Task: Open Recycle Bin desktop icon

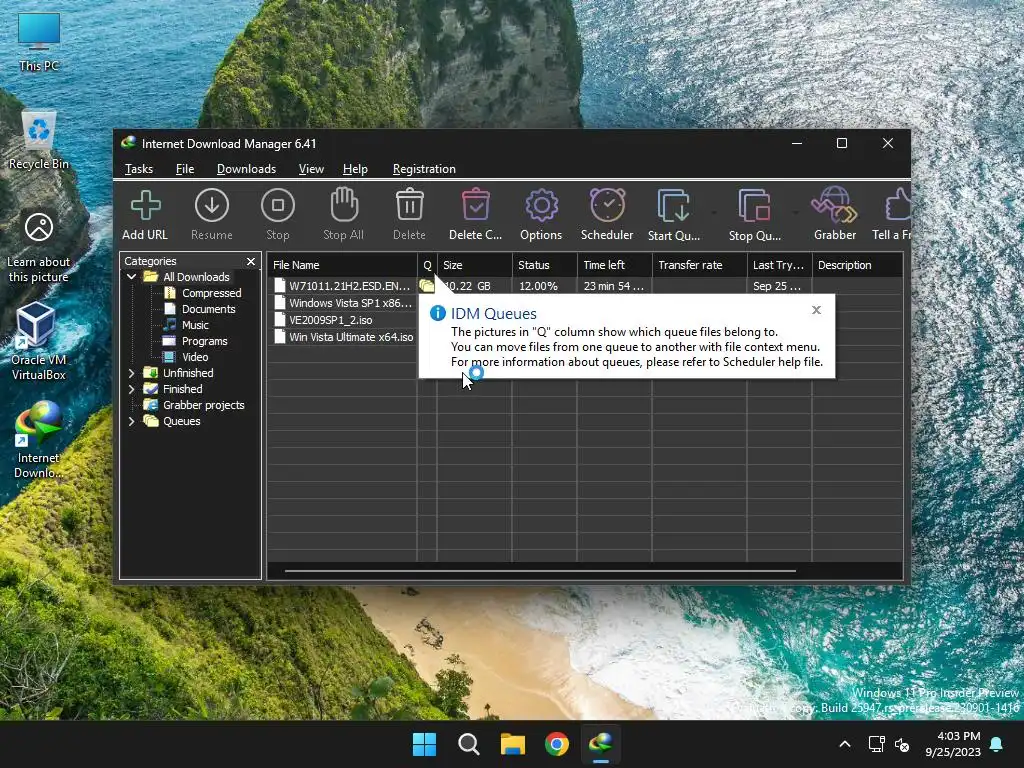Action: (39, 140)
